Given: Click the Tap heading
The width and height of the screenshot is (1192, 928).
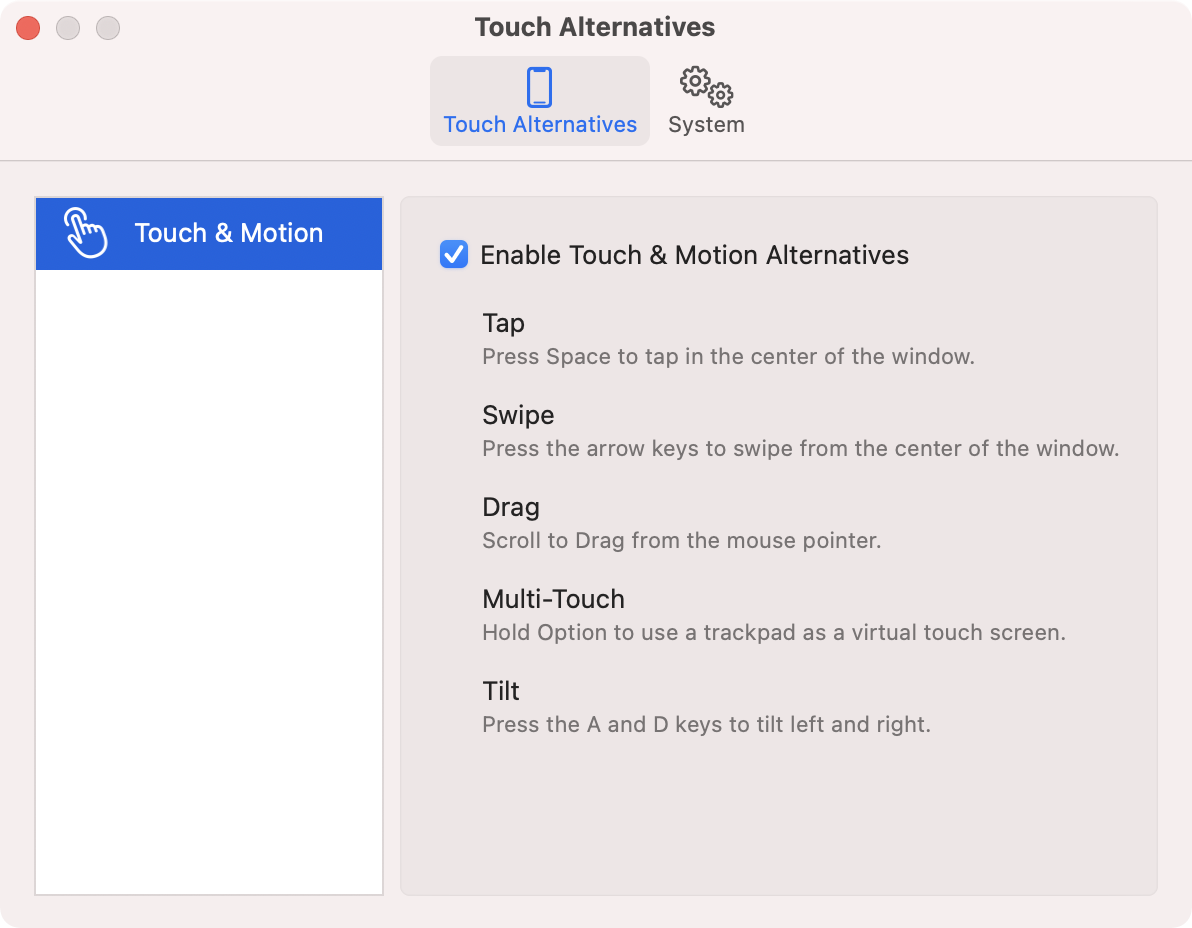Looking at the screenshot, I should point(503,323).
